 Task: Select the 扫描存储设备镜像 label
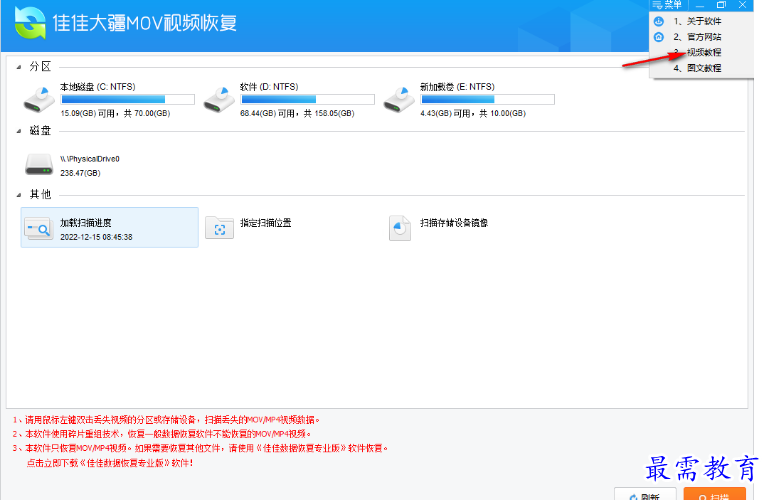[454, 223]
